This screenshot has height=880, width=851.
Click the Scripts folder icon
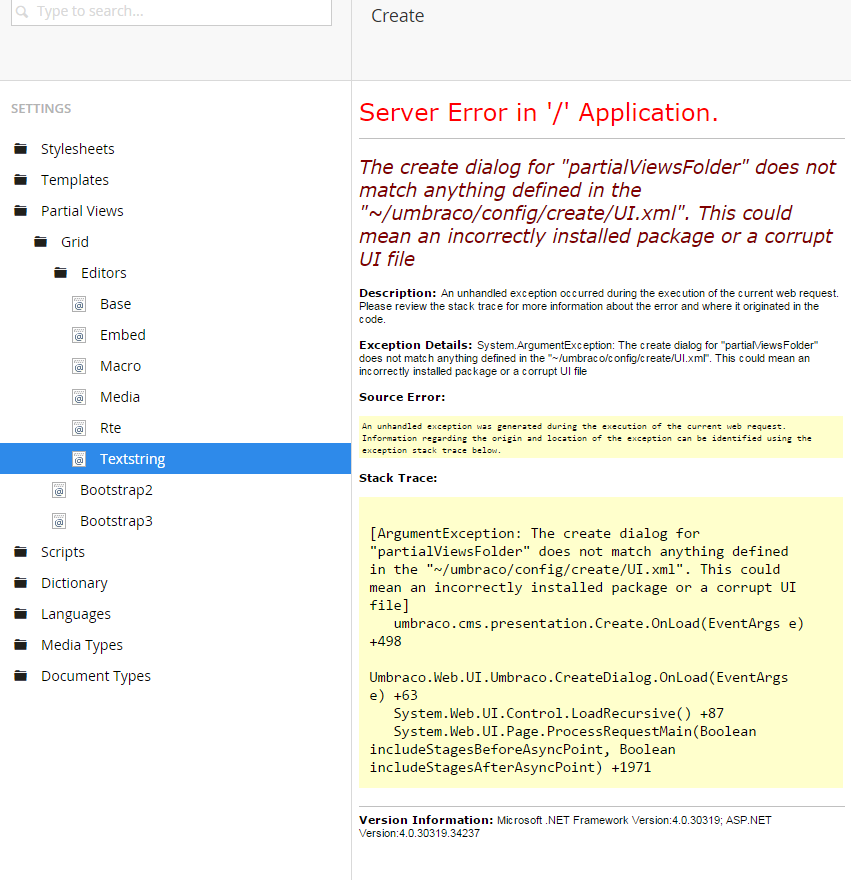(x=20, y=552)
